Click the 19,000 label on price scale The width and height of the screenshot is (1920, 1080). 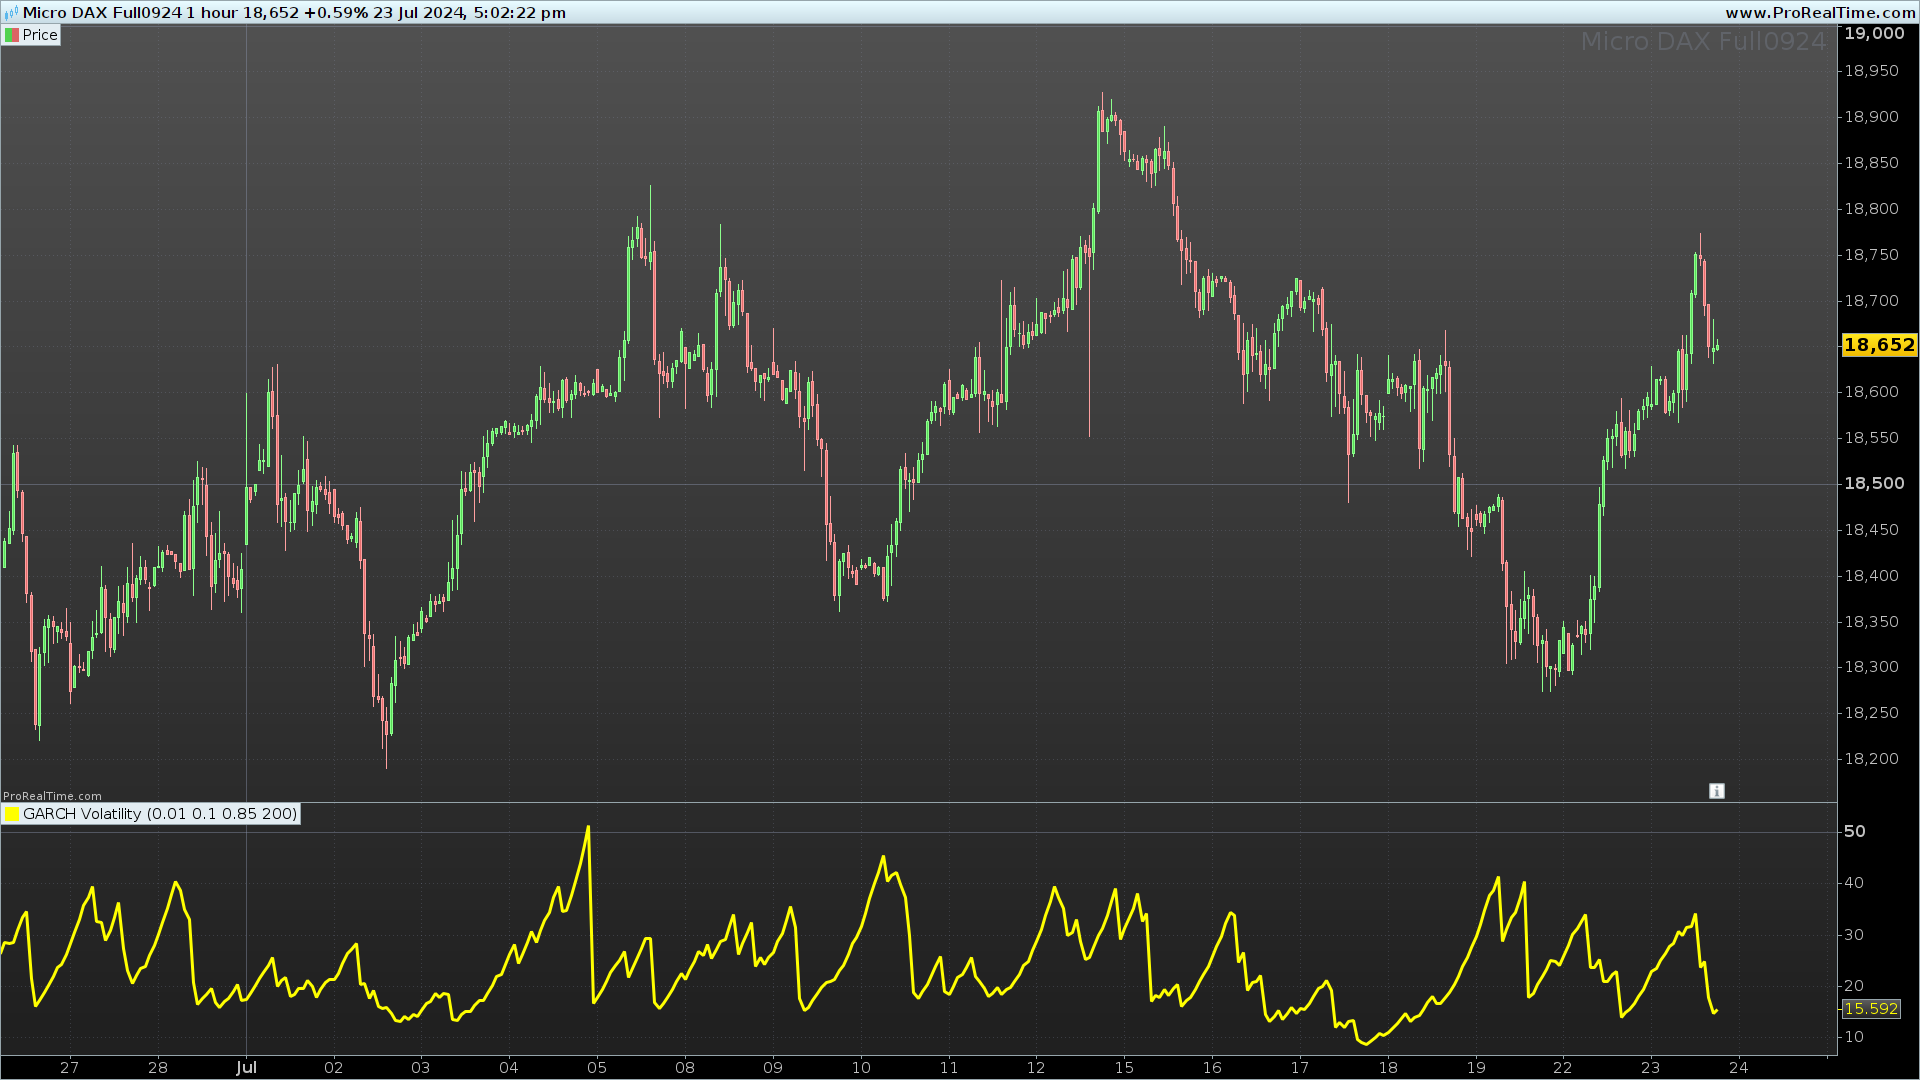point(1873,34)
